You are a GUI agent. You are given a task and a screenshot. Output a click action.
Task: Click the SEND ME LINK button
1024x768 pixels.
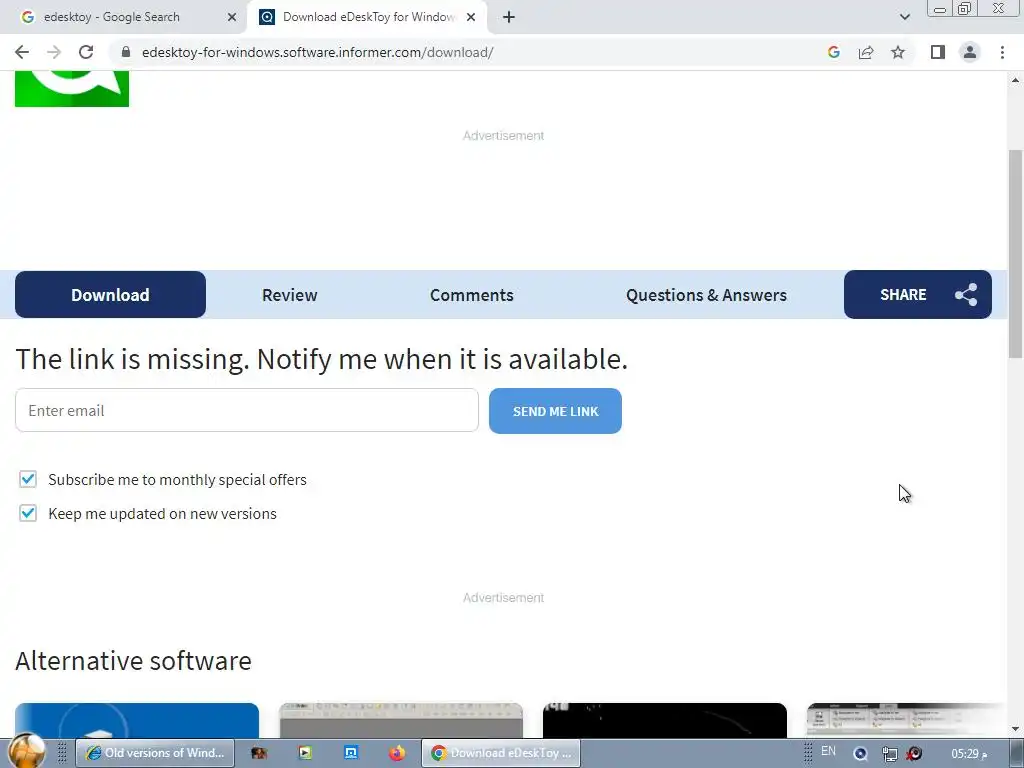555,411
